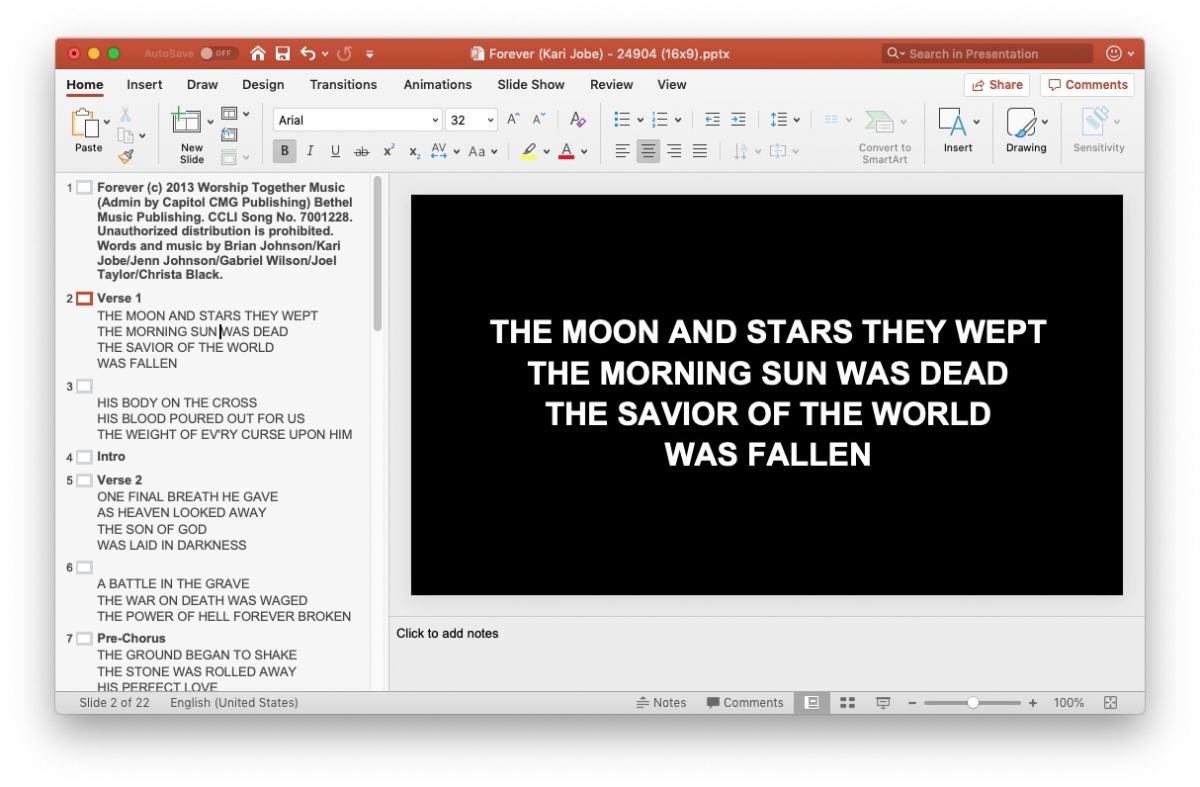Click the Clear Formatting icon

577,120
